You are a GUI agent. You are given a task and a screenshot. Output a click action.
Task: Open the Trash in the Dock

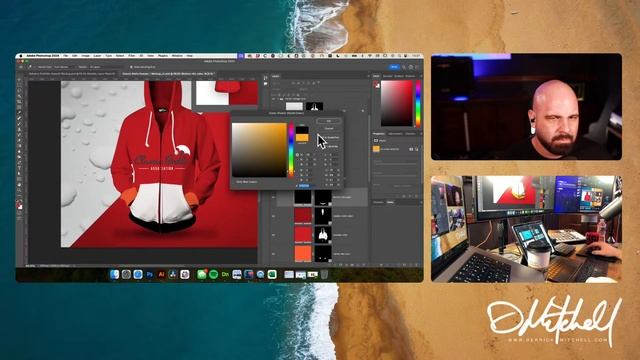pos(324,275)
